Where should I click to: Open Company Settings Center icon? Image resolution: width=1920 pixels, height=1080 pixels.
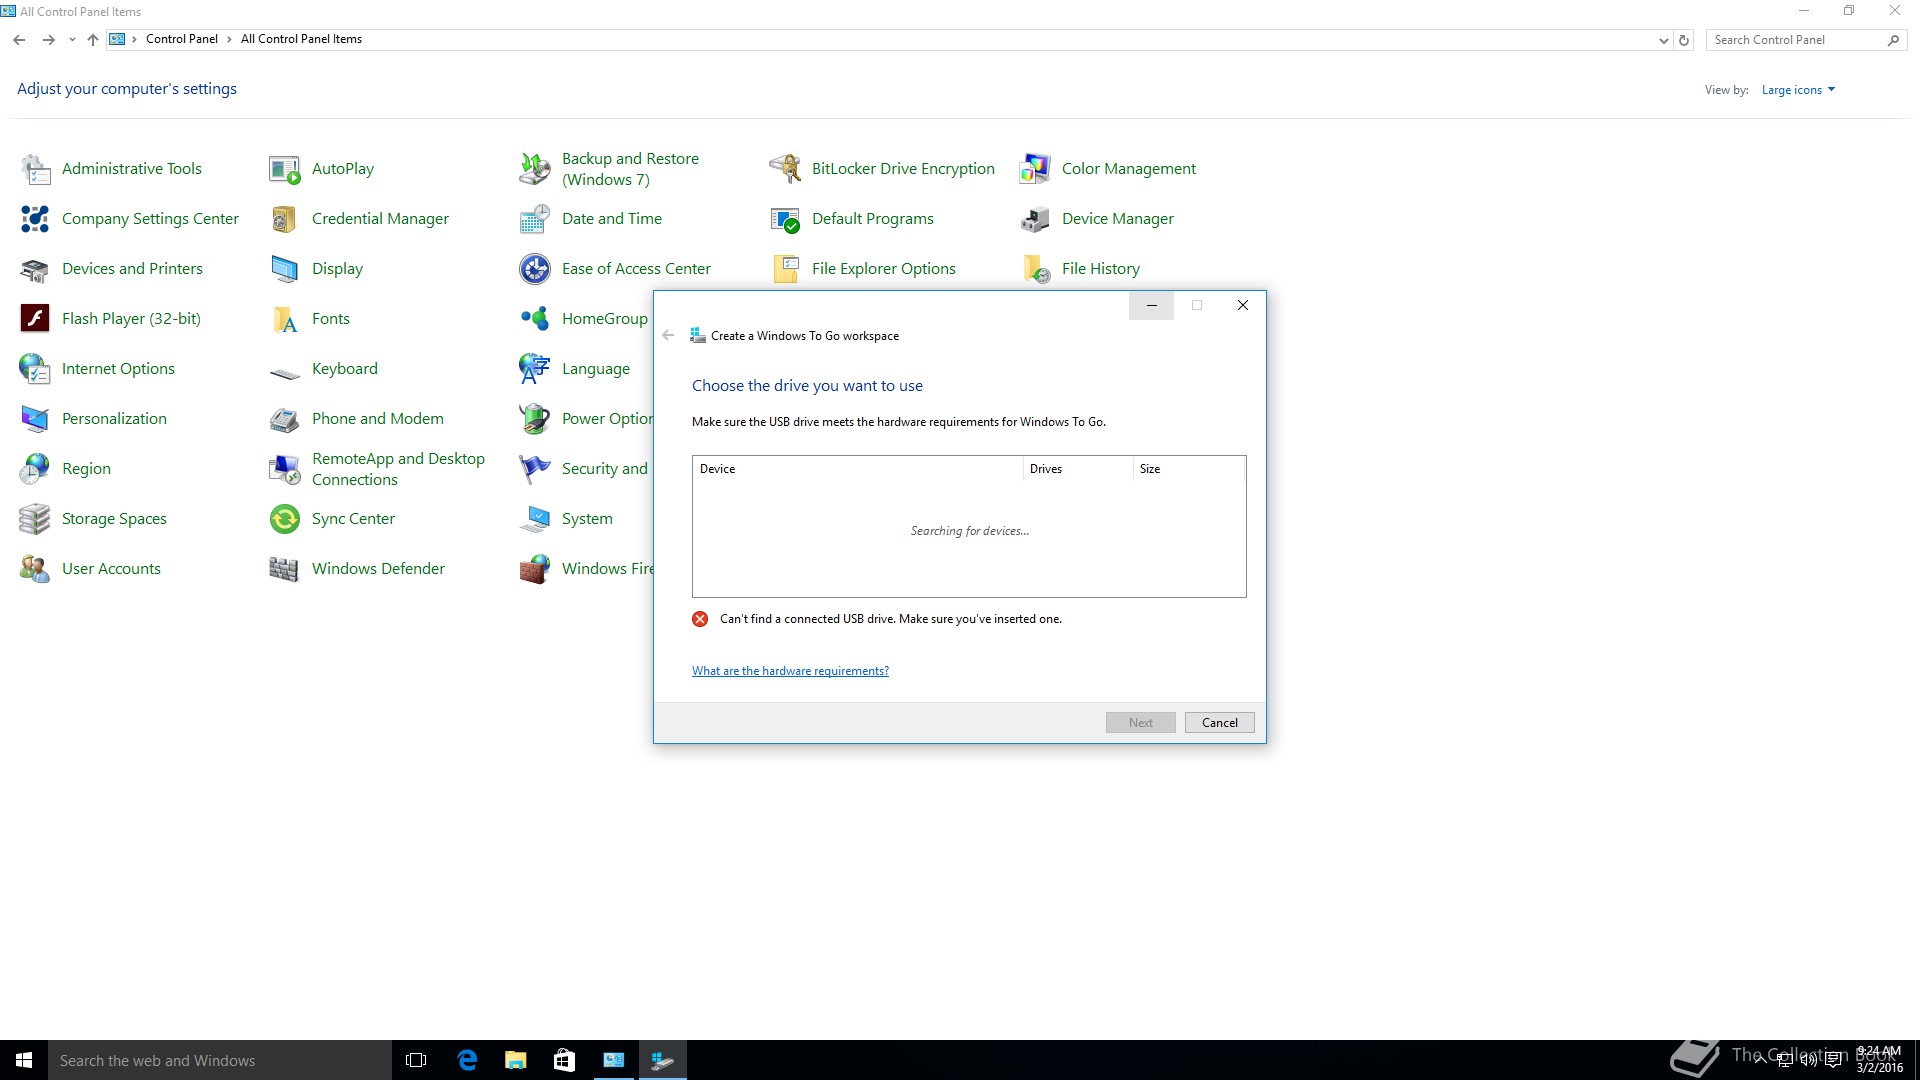click(x=35, y=219)
